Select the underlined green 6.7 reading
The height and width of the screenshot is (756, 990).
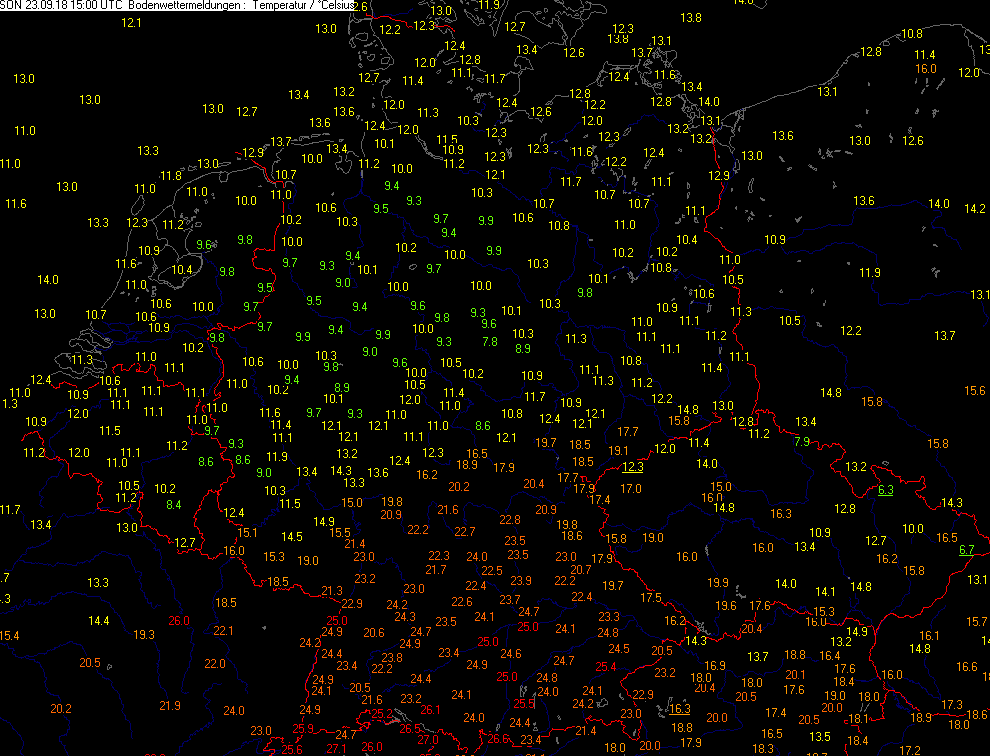click(x=966, y=550)
